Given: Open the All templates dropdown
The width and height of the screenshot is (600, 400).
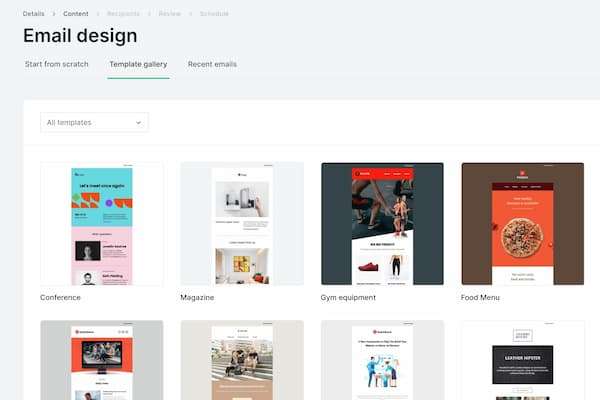Looking at the screenshot, I should click(94, 122).
